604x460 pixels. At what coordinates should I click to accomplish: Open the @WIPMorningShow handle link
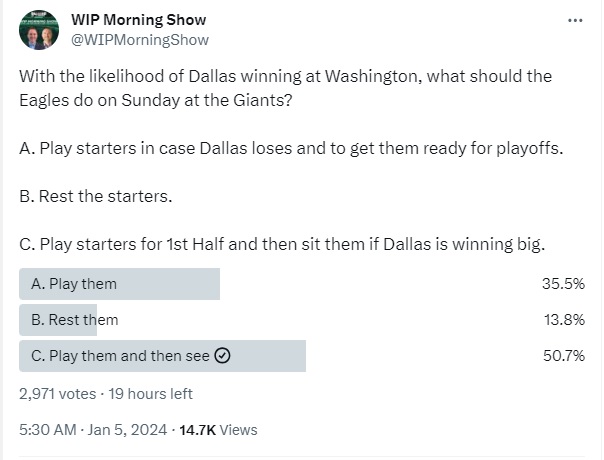(x=139, y=40)
